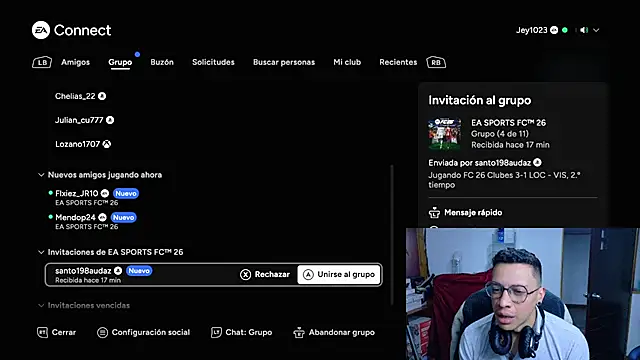Switch to the Mi club tab
640x360 pixels.
pyautogui.click(x=347, y=62)
